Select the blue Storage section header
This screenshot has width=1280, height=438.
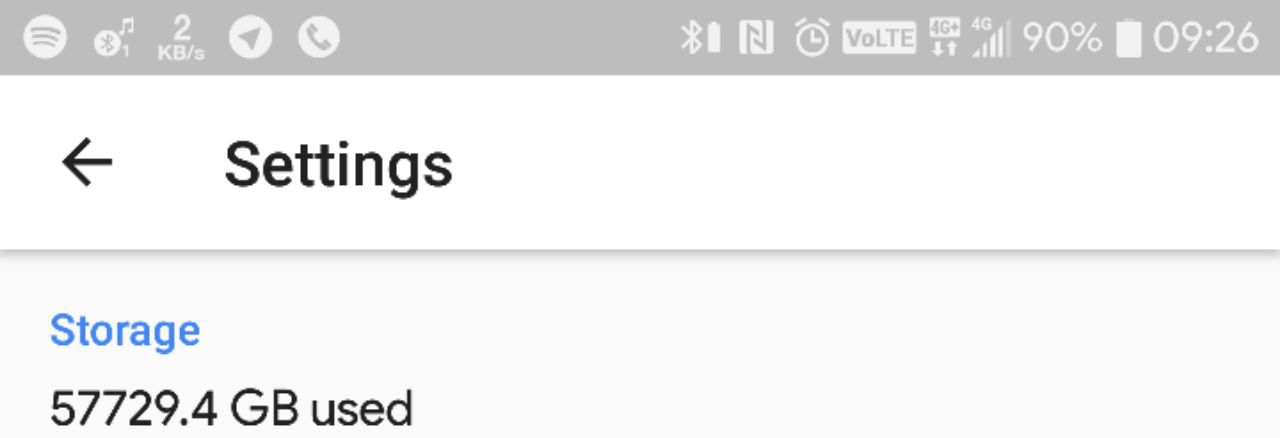tap(125, 330)
